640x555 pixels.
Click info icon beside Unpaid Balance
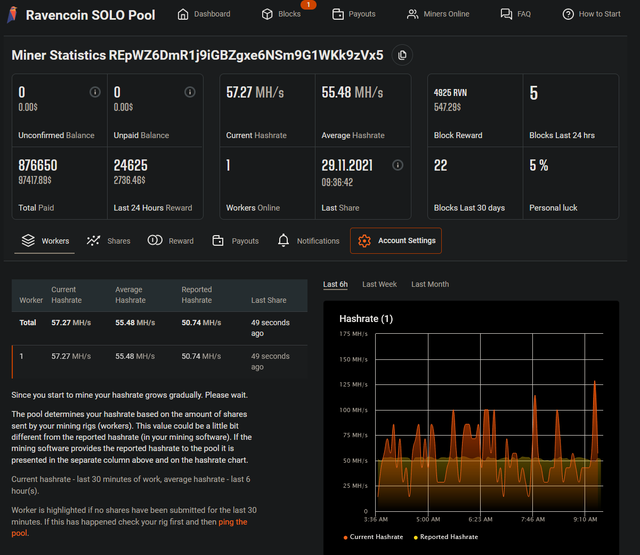(x=190, y=92)
